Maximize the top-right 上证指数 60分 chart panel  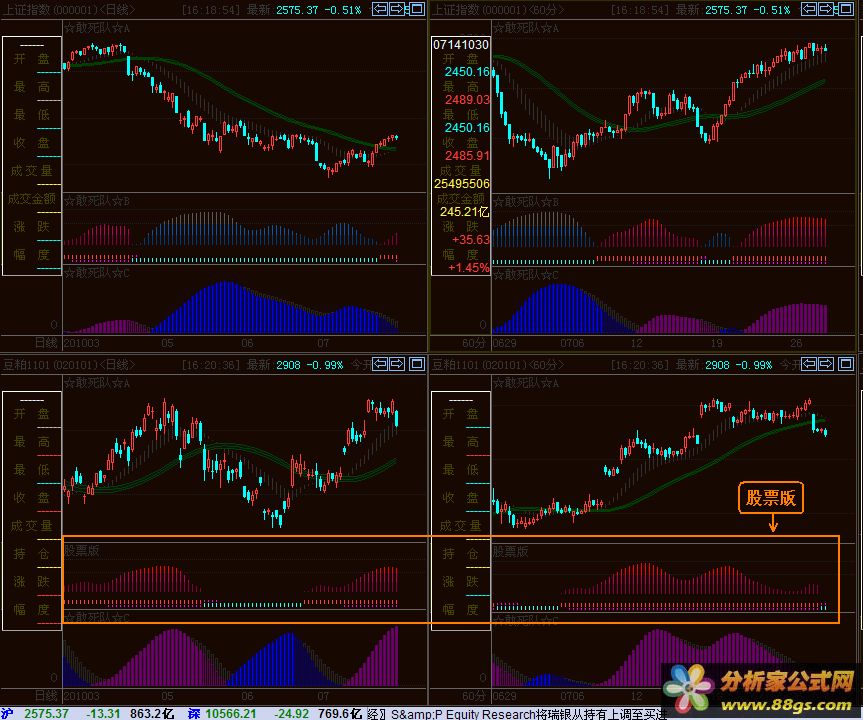[x=844, y=10]
